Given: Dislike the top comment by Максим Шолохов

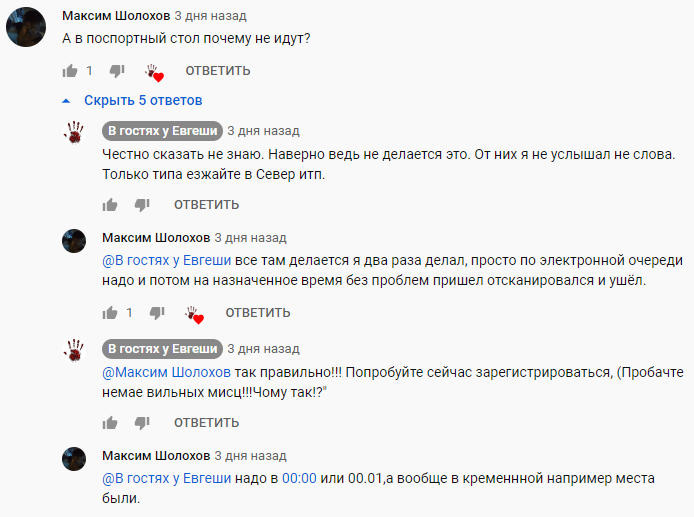Looking at the screenshot, I should [116, 71].
